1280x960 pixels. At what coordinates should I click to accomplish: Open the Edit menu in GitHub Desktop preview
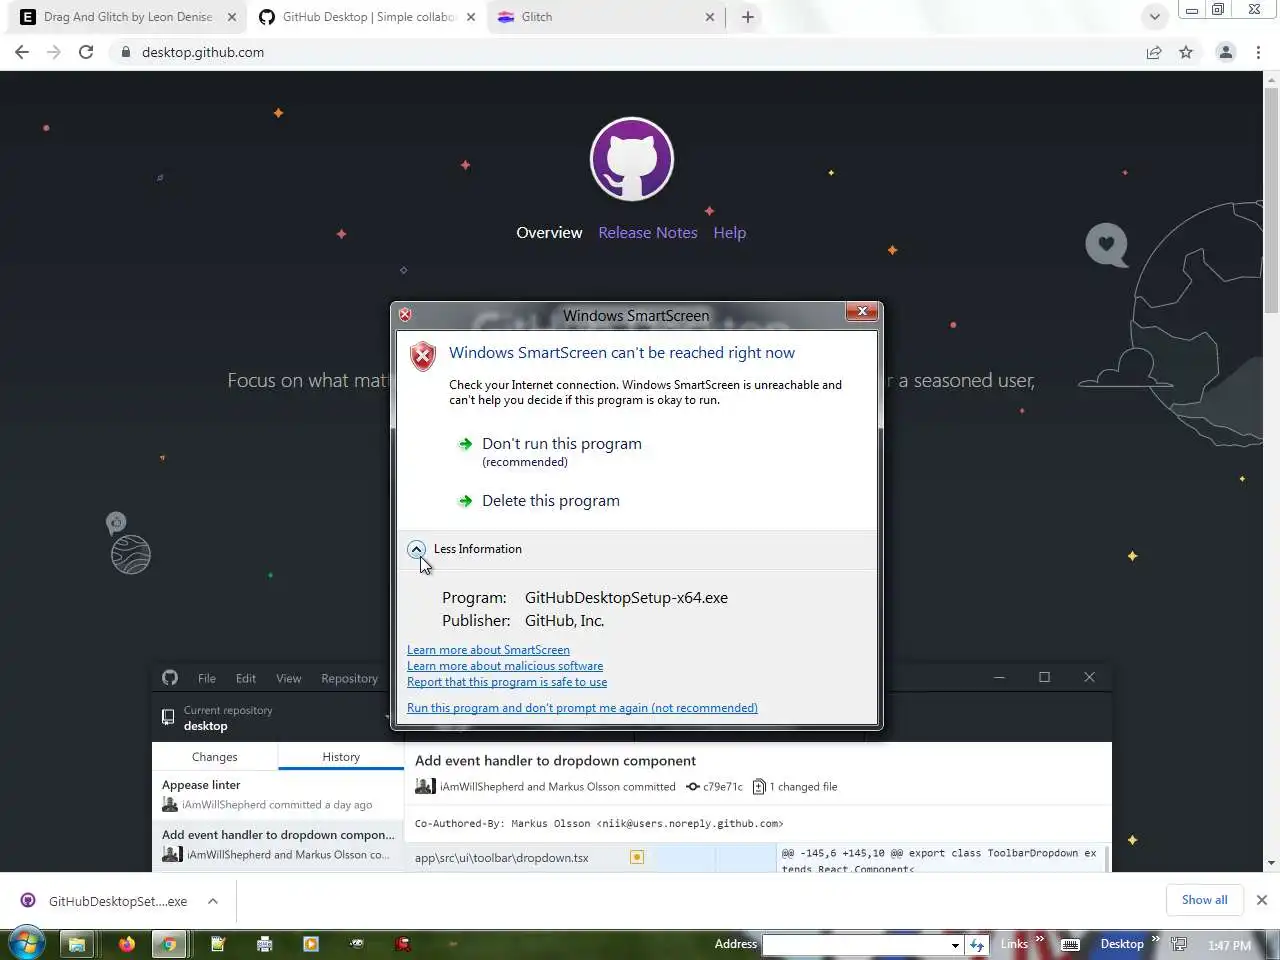[x=246, y=678]
